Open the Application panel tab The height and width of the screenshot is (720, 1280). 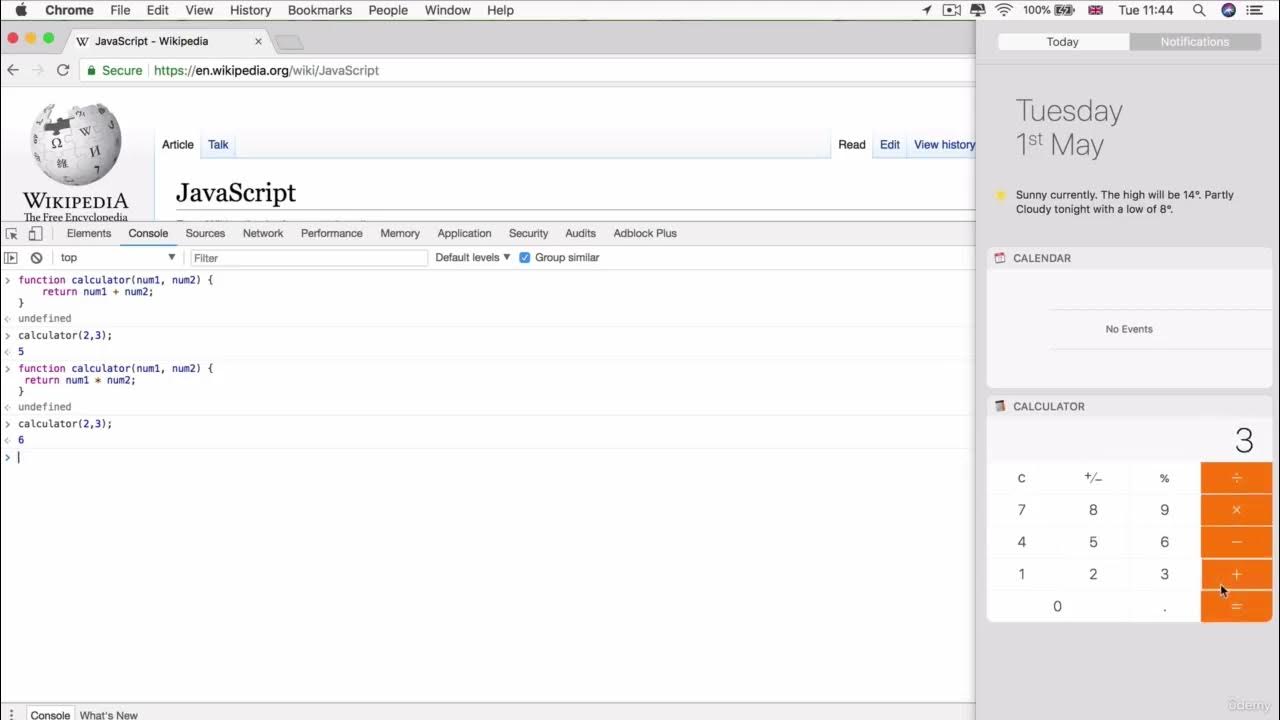[x=464, y=233]
